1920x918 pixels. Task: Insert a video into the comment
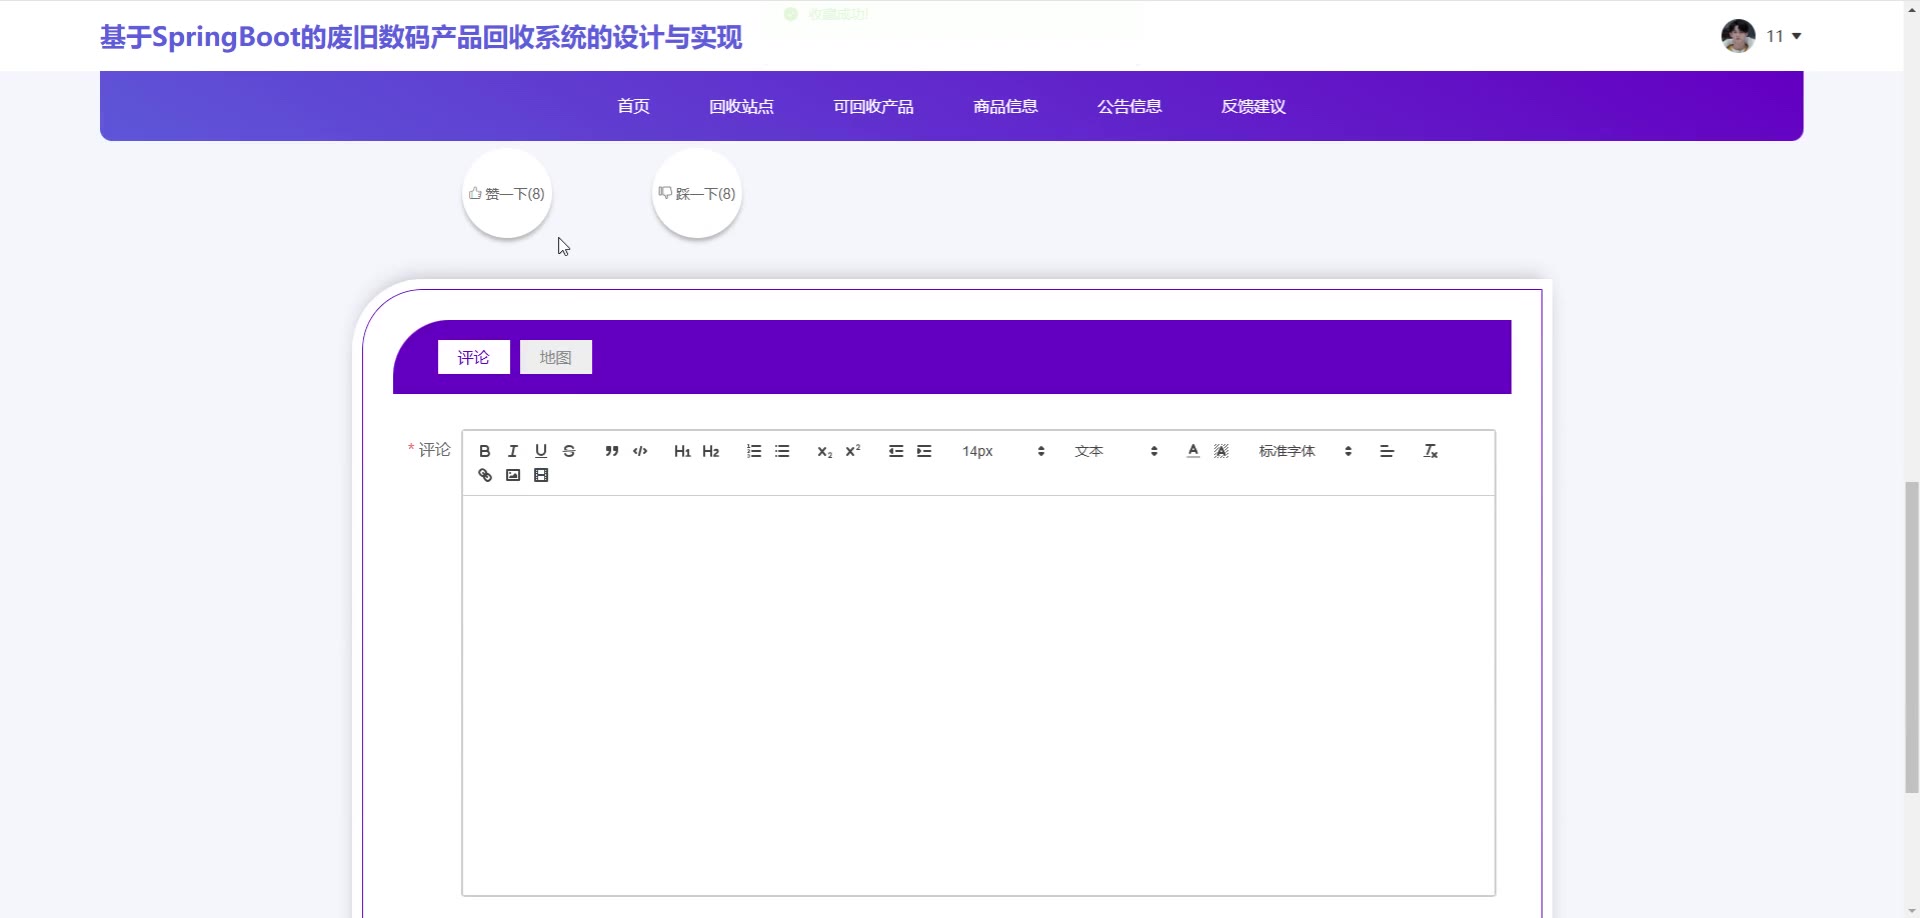pyautogui.click(x=541, y=475)
